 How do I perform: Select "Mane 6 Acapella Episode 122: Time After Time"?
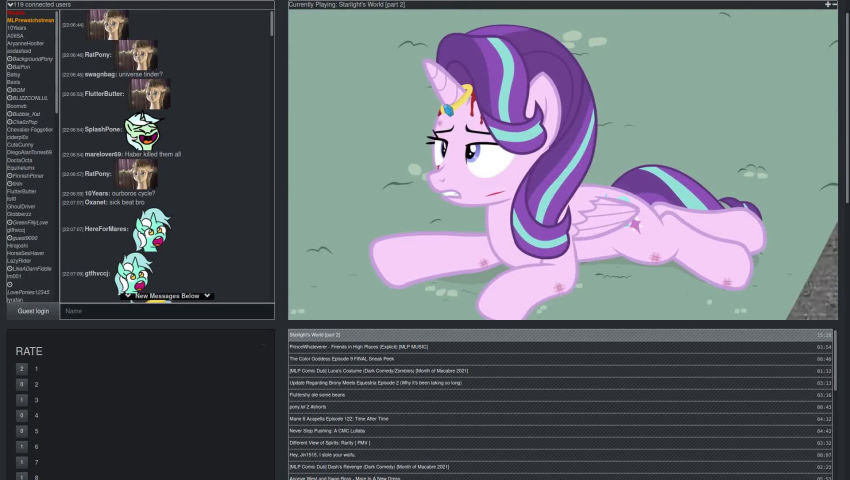[561, 419]
